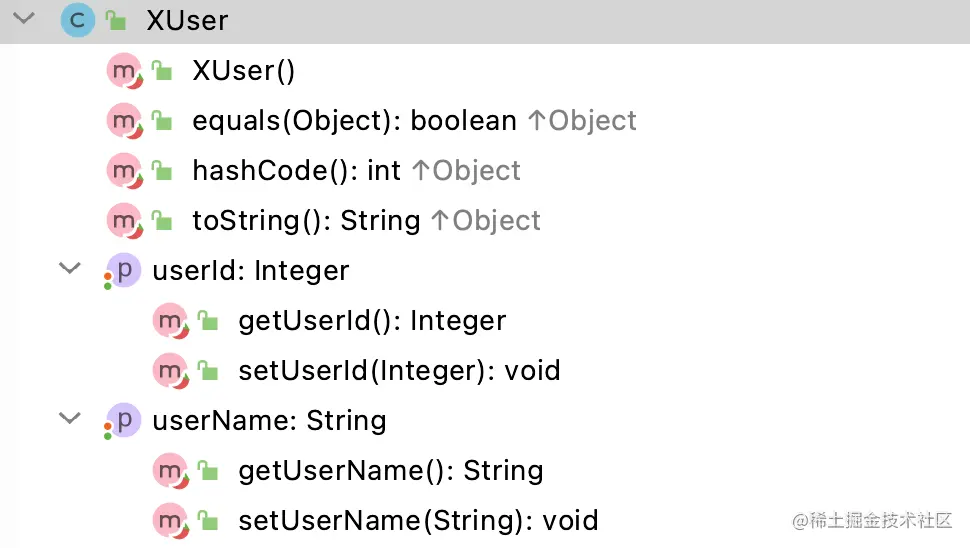Collapse the XUser class node

click(24, 19)
